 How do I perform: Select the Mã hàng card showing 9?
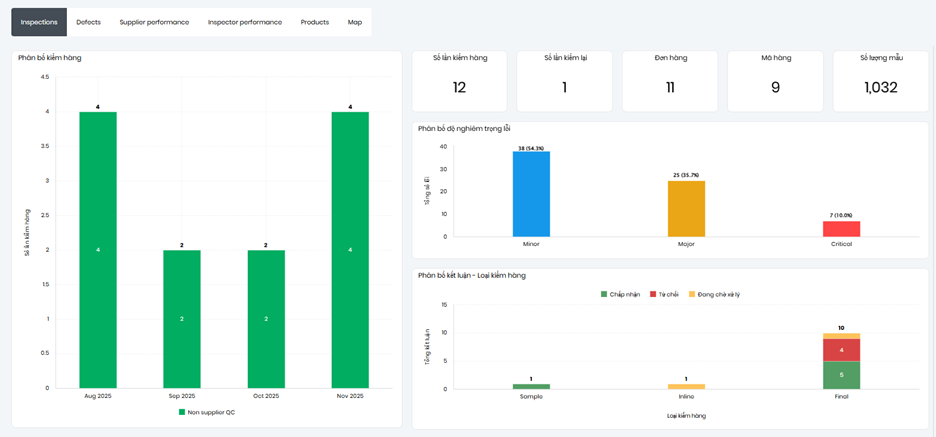point(775,81)
